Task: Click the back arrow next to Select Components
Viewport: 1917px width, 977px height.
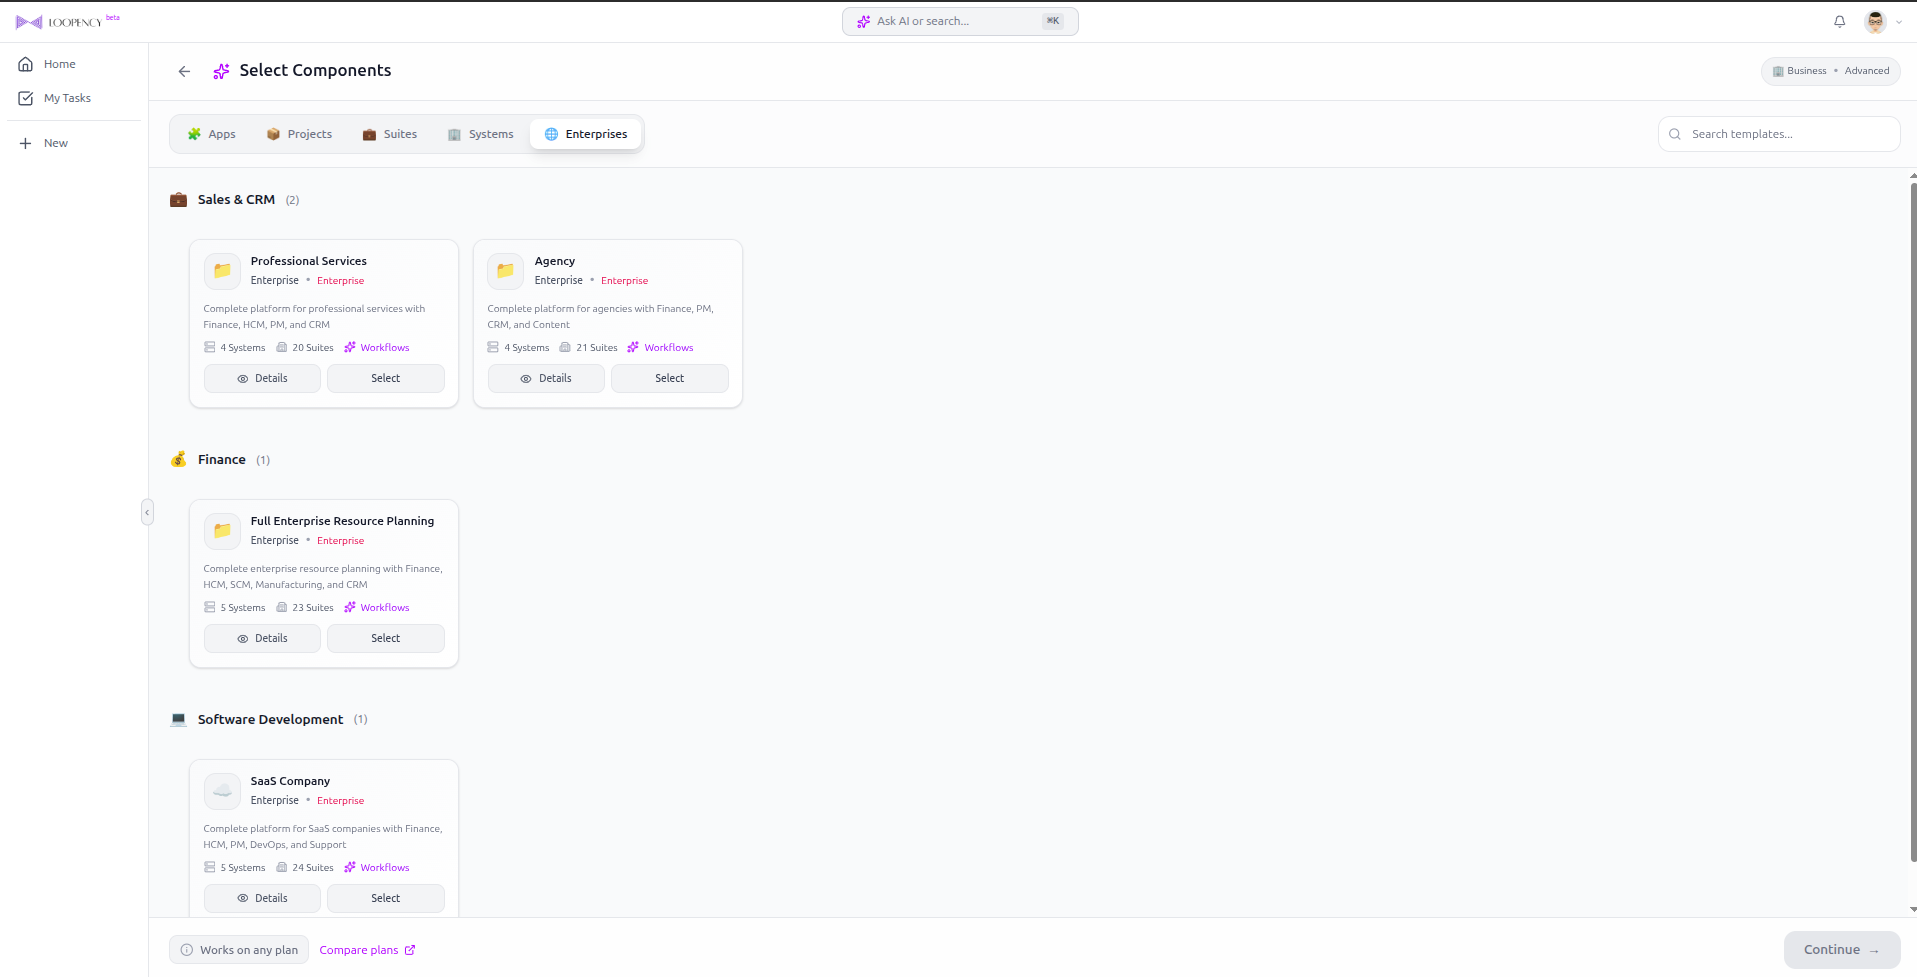Action: pos(184,71)
